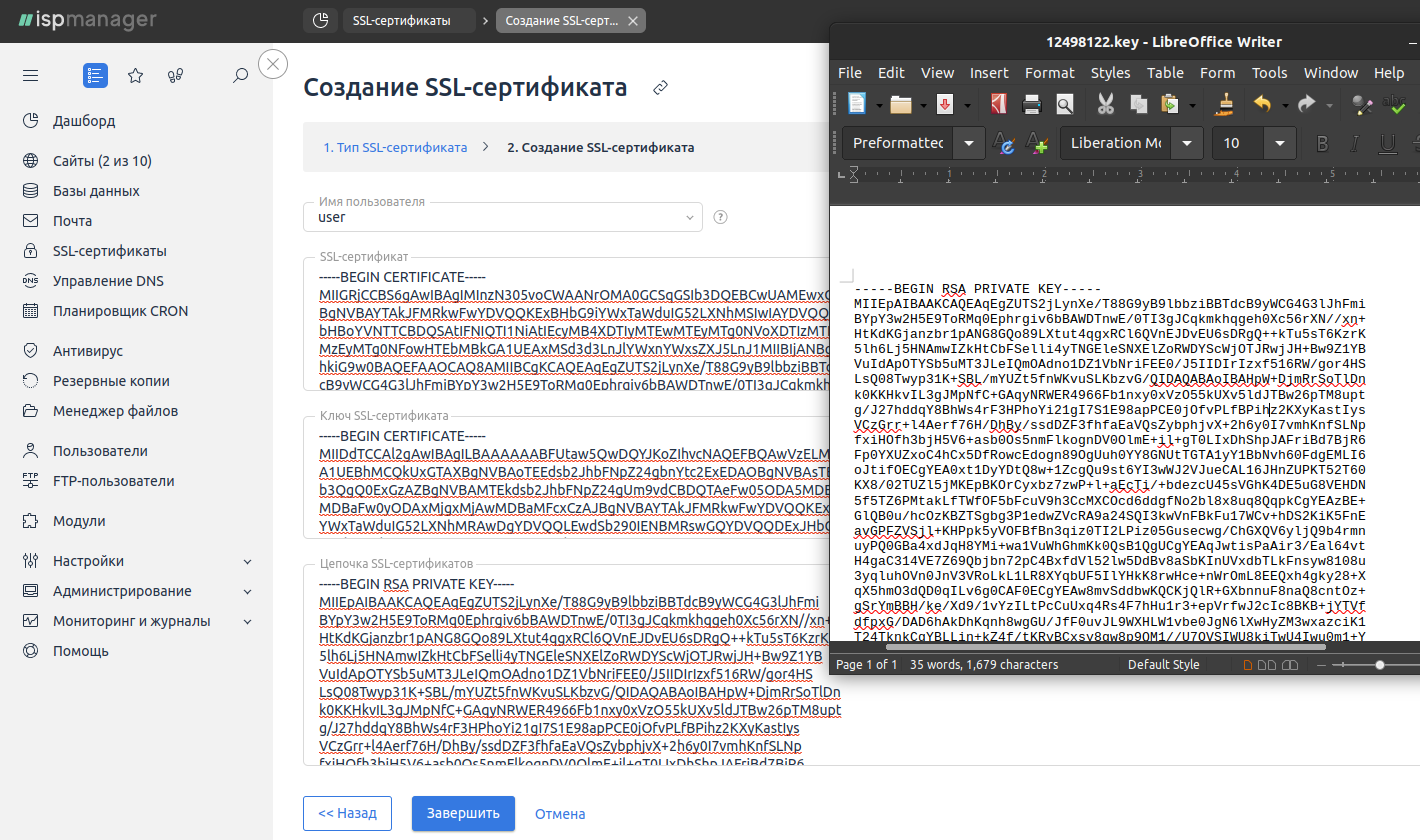This screenshot has height=840, width=1420.
Task: Open New Document dropdown arrow in Writer
Action: pyautogui.click(x=879, y=104)
